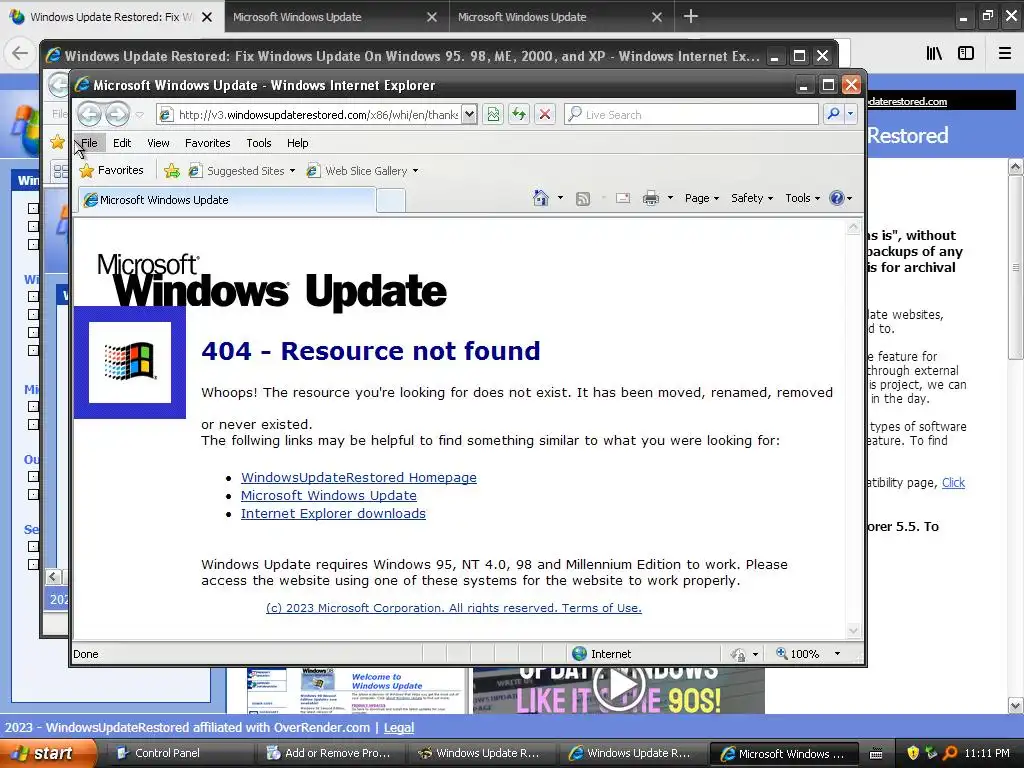Click the Legal link in the page footer

(398, 728)
